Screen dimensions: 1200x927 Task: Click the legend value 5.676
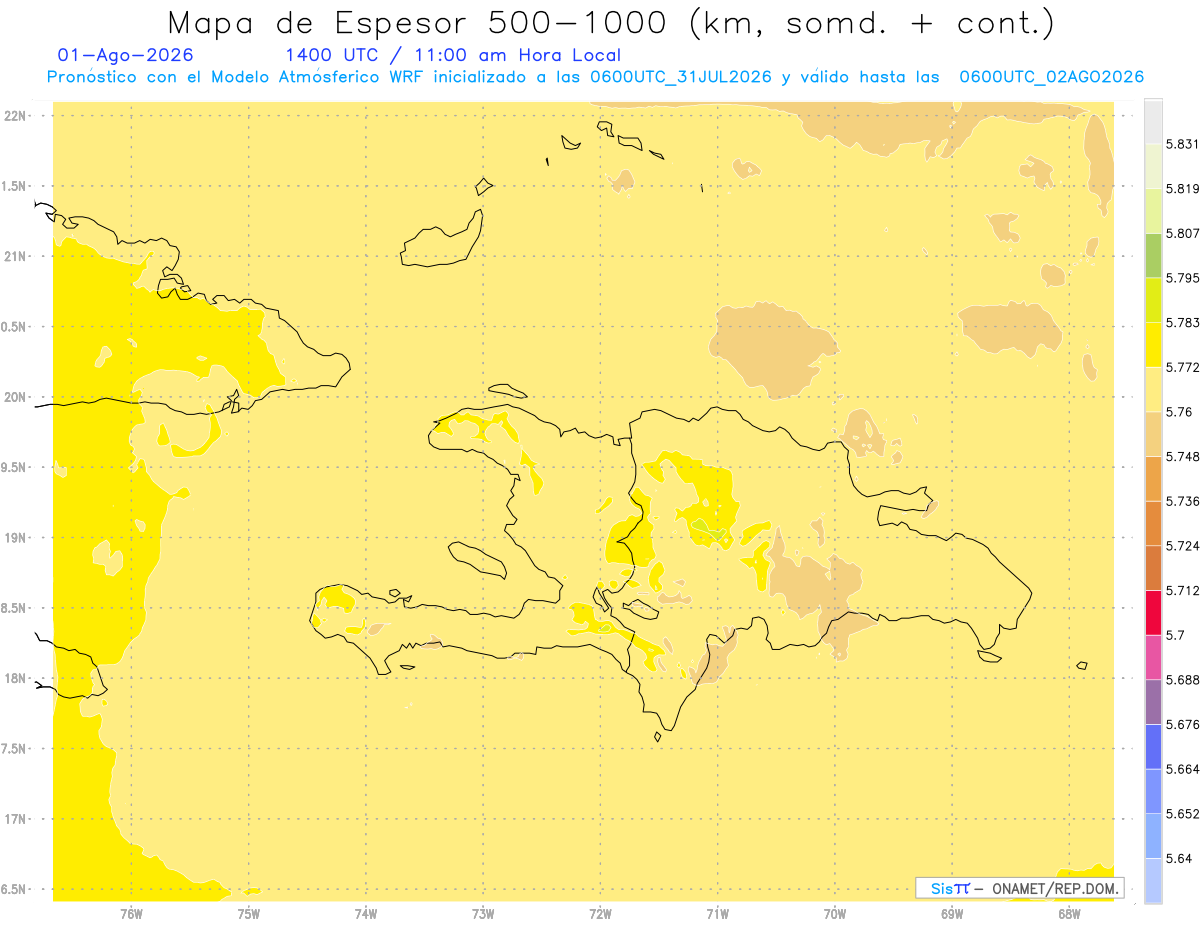click(1183, 724)
